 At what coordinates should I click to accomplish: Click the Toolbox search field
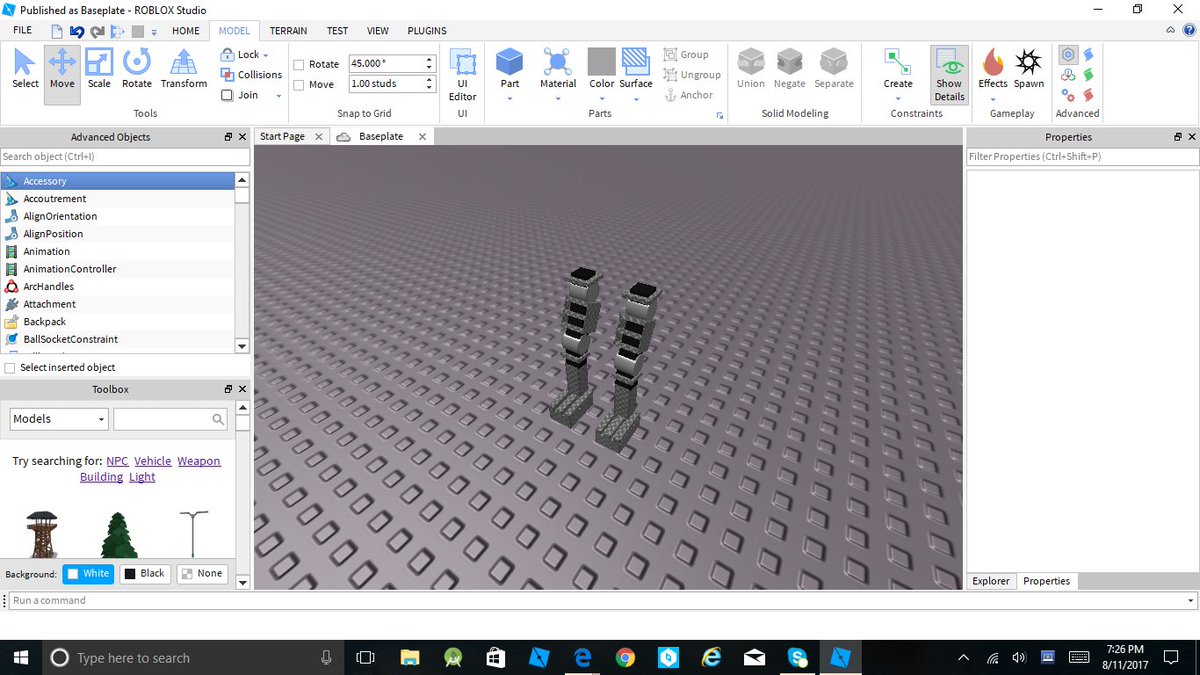(x=171, y=419)
